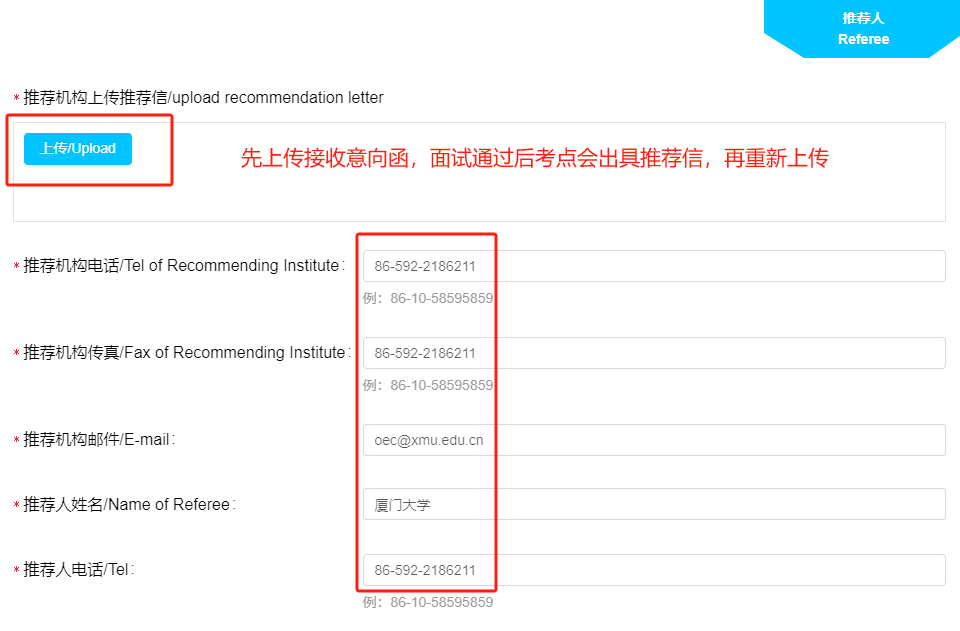Click the example hint under referee Tel field
Viewport: 960px width, 631px height.
tap(428, 602)
